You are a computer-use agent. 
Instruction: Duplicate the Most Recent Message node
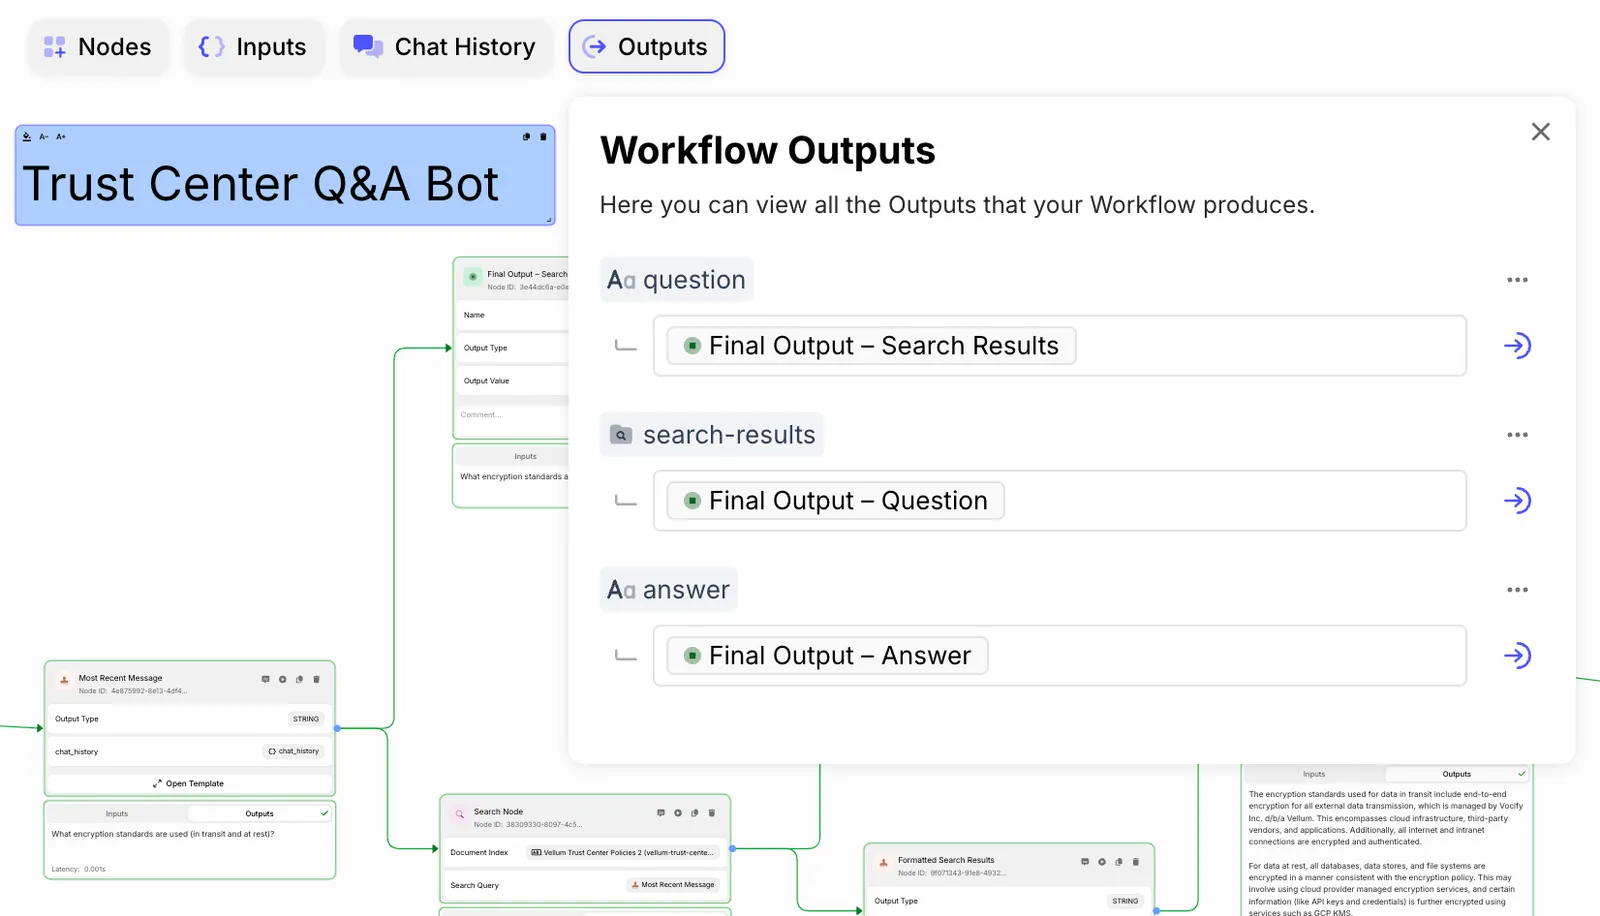299,679
